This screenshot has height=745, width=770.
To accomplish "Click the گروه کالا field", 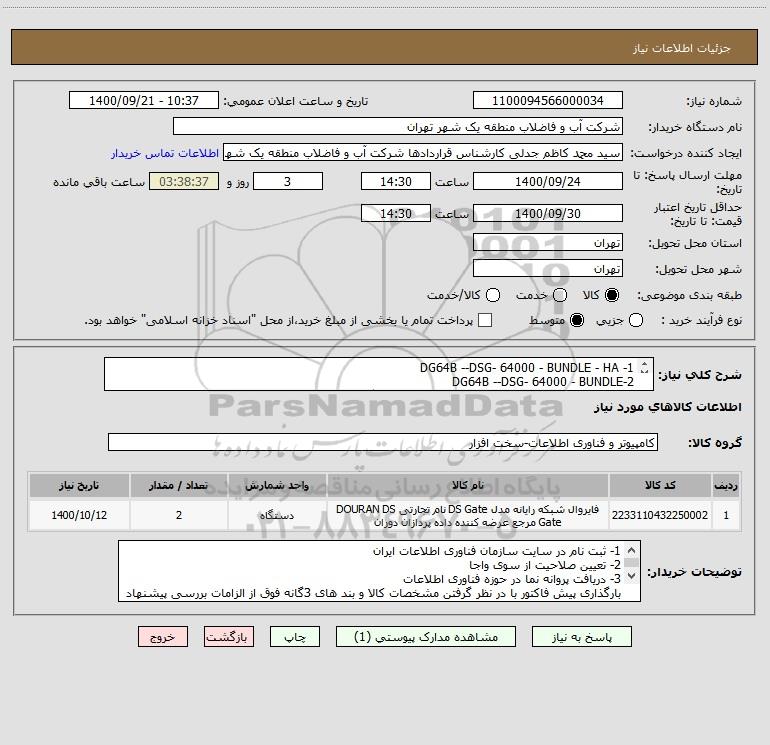I will (383, 442).
